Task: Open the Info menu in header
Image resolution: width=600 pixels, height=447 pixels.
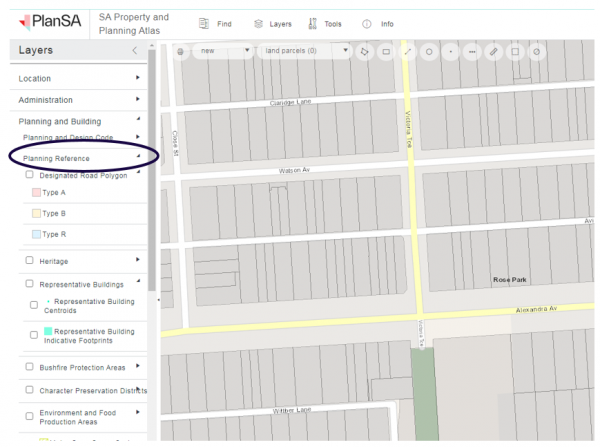Action: [378, 23]
